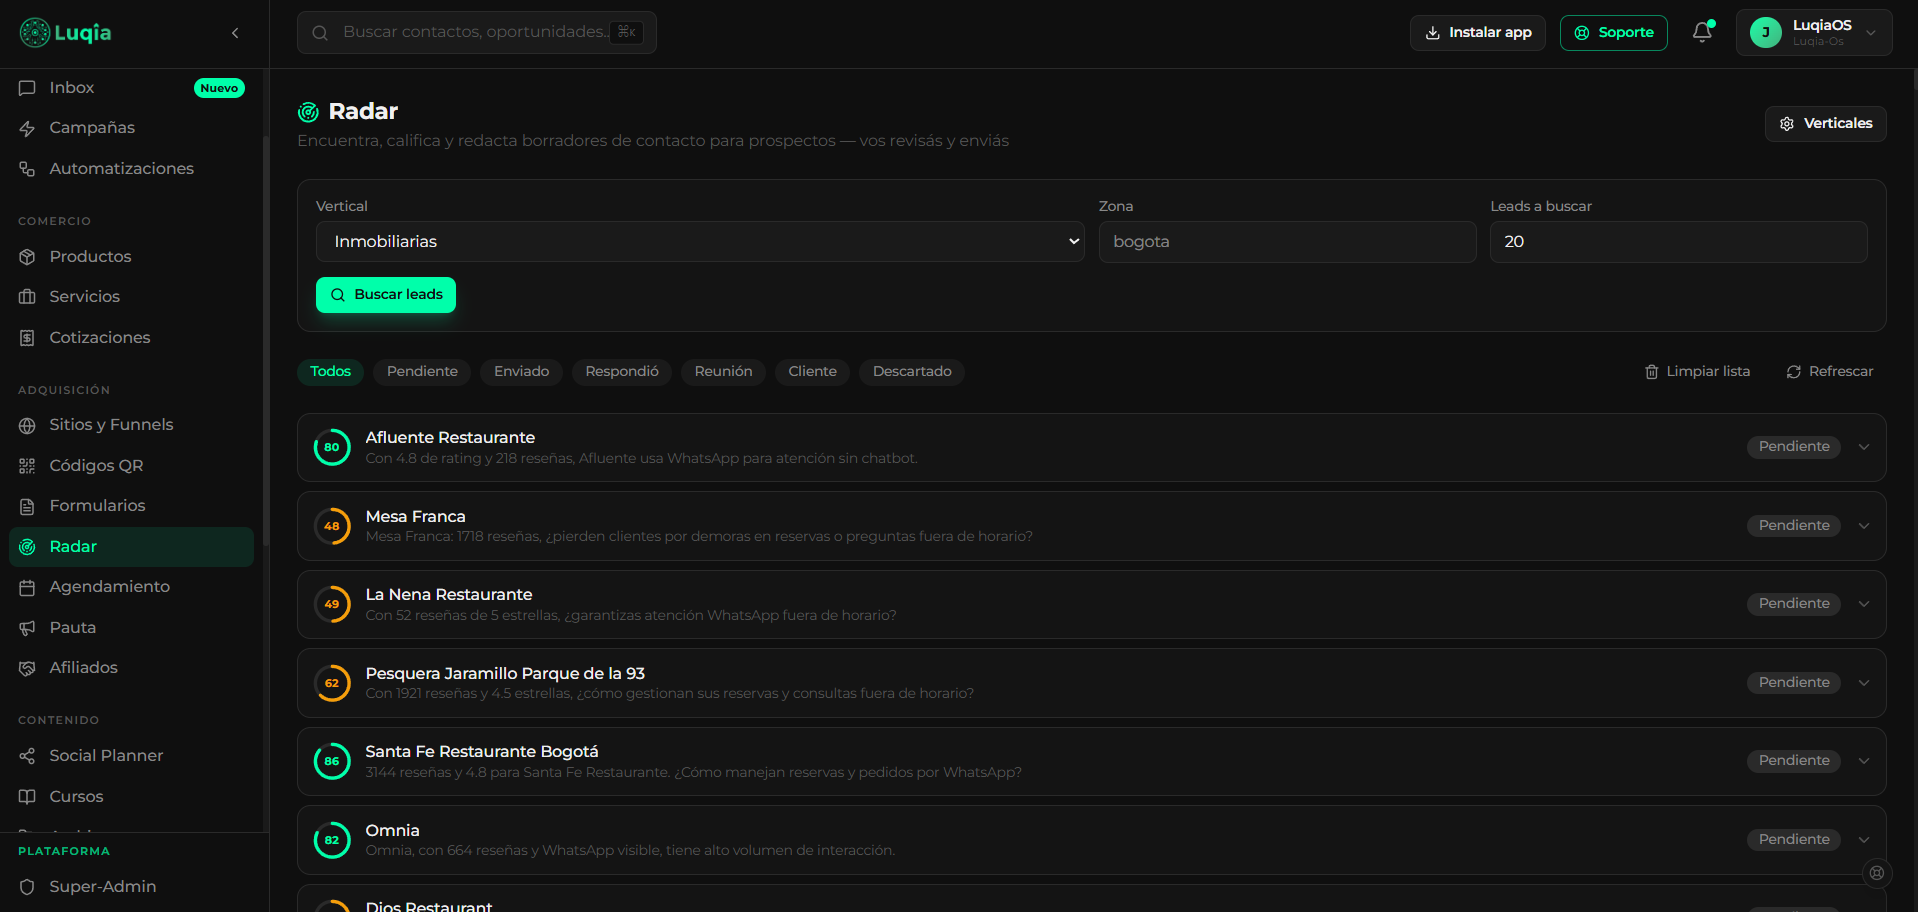
Task: Filter leads by Enviado tab
Action: coord(521,372)
